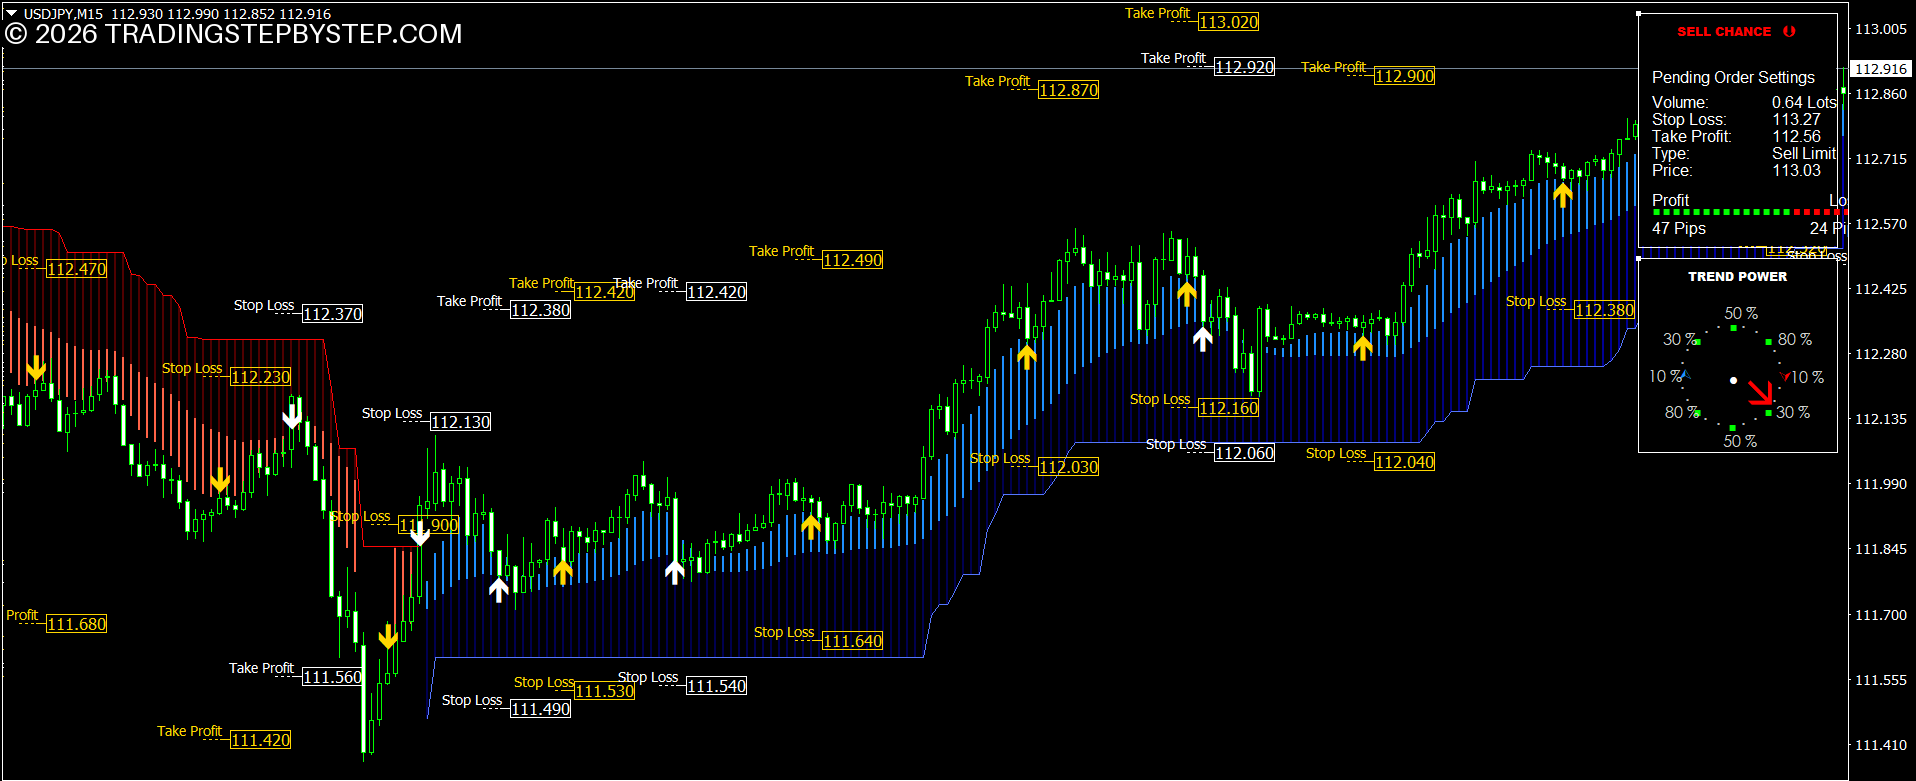The height and width of the screenshot is (781, 1916).
Task: Click the leftmost white up arrow above Stop Loss 111.490
Action: 499,588
